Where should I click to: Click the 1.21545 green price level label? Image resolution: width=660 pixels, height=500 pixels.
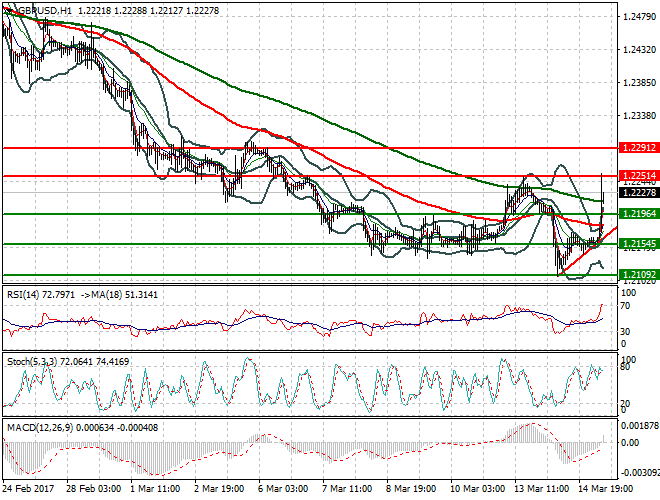pyautogui.click(x=637, y=244)
